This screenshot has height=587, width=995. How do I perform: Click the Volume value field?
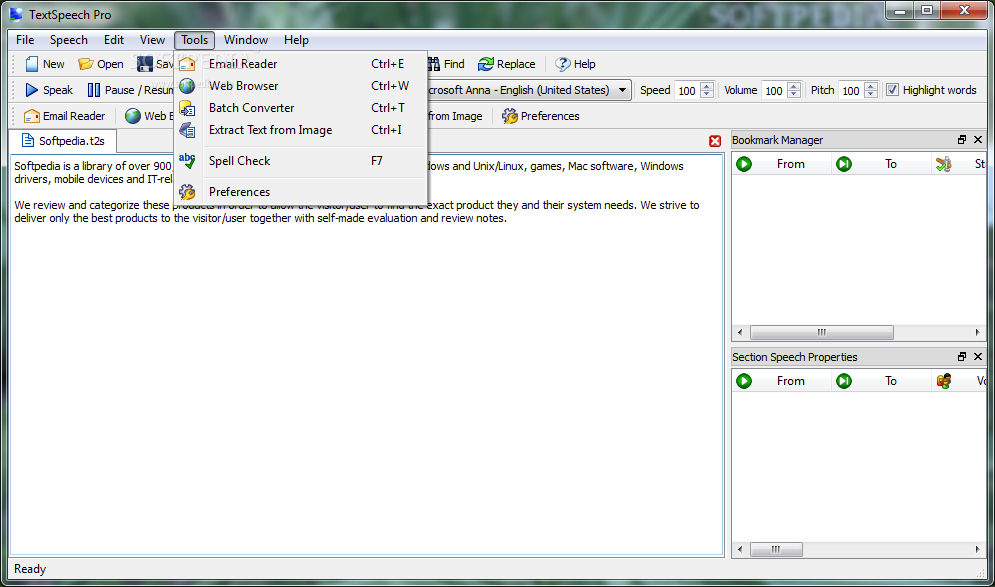point(774,90)
